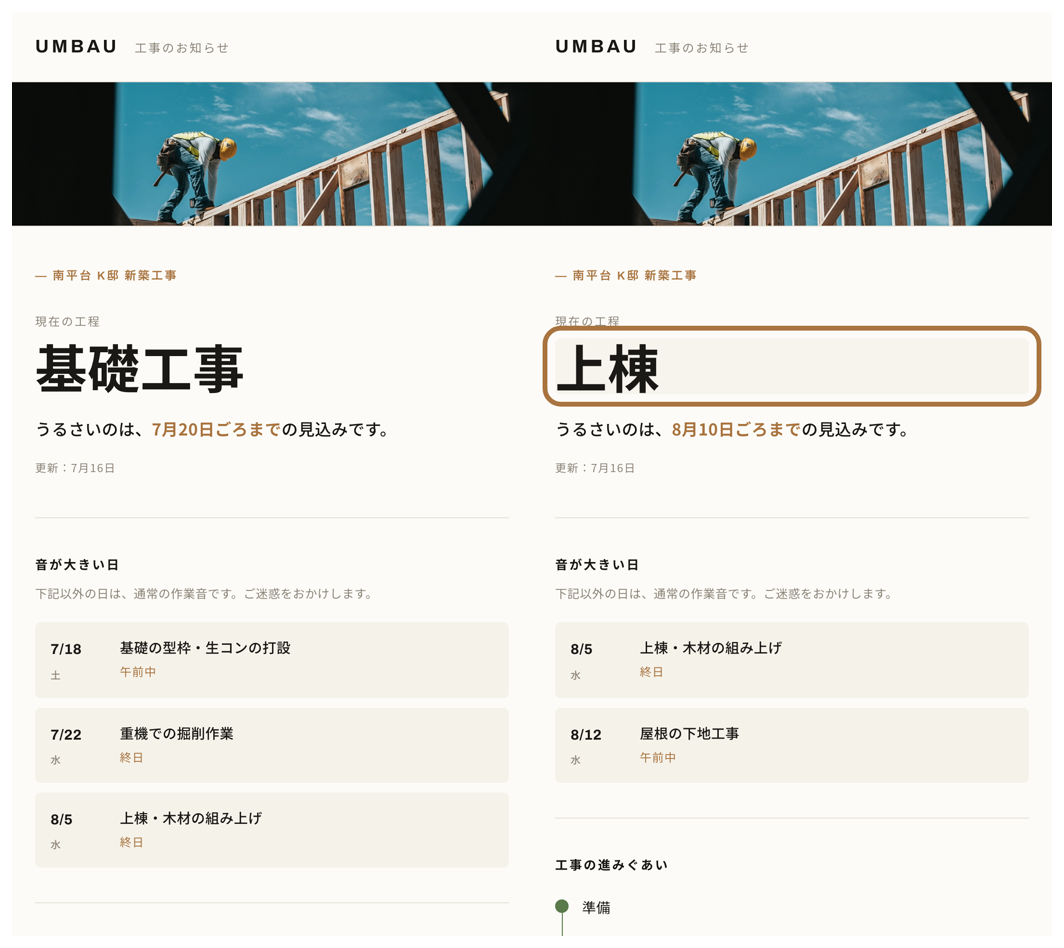
Task: Click the 現在の工程 label above 基礎工事
Action: (x=67, y=322)
